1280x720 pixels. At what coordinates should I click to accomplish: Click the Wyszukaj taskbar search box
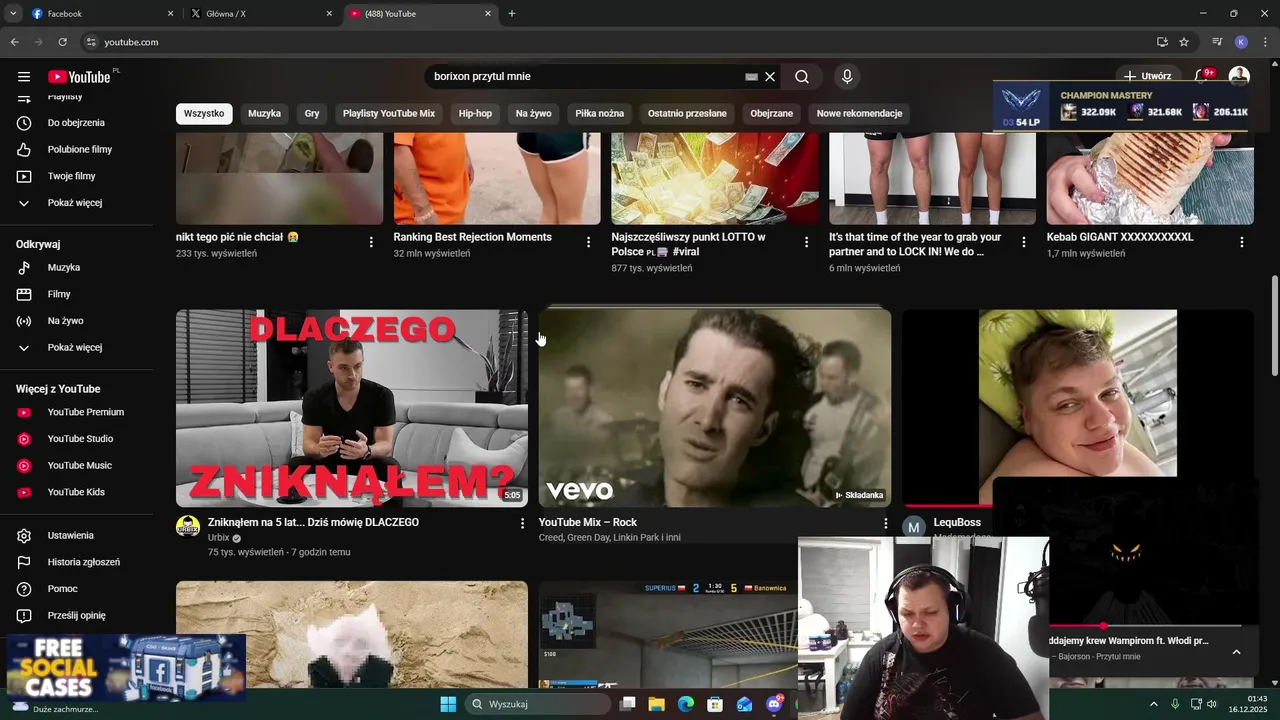(538, 704)
